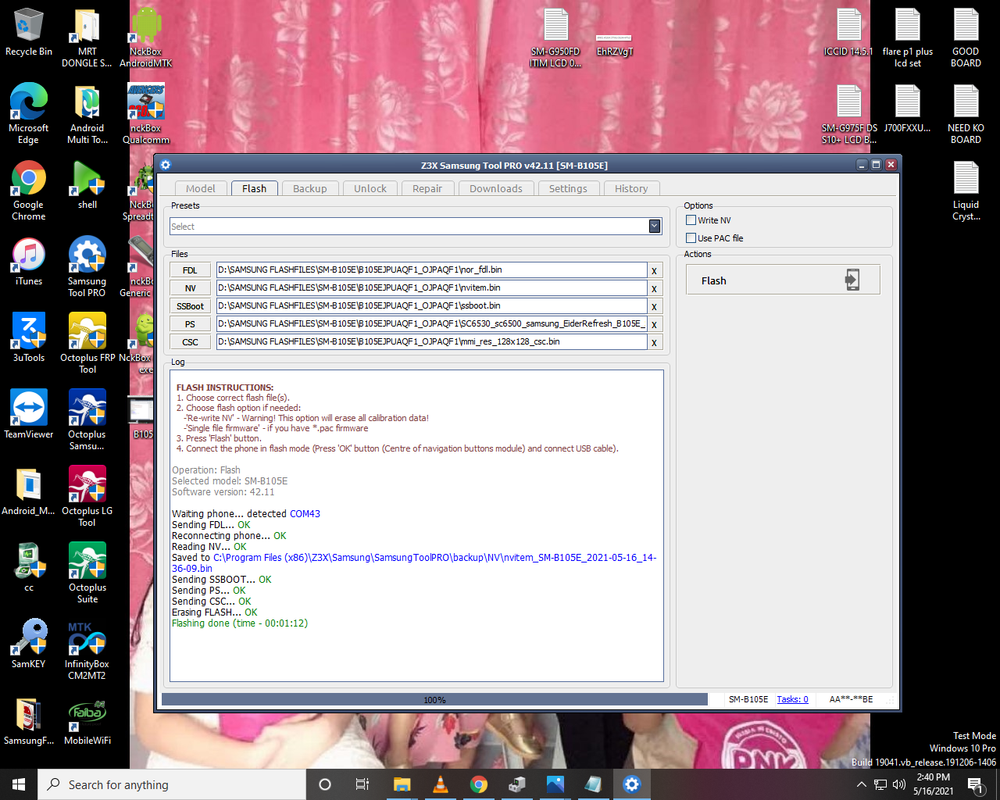Open the SamsungF desktop icon
Screen dimensions: 1000x800
tap(28, 721)
